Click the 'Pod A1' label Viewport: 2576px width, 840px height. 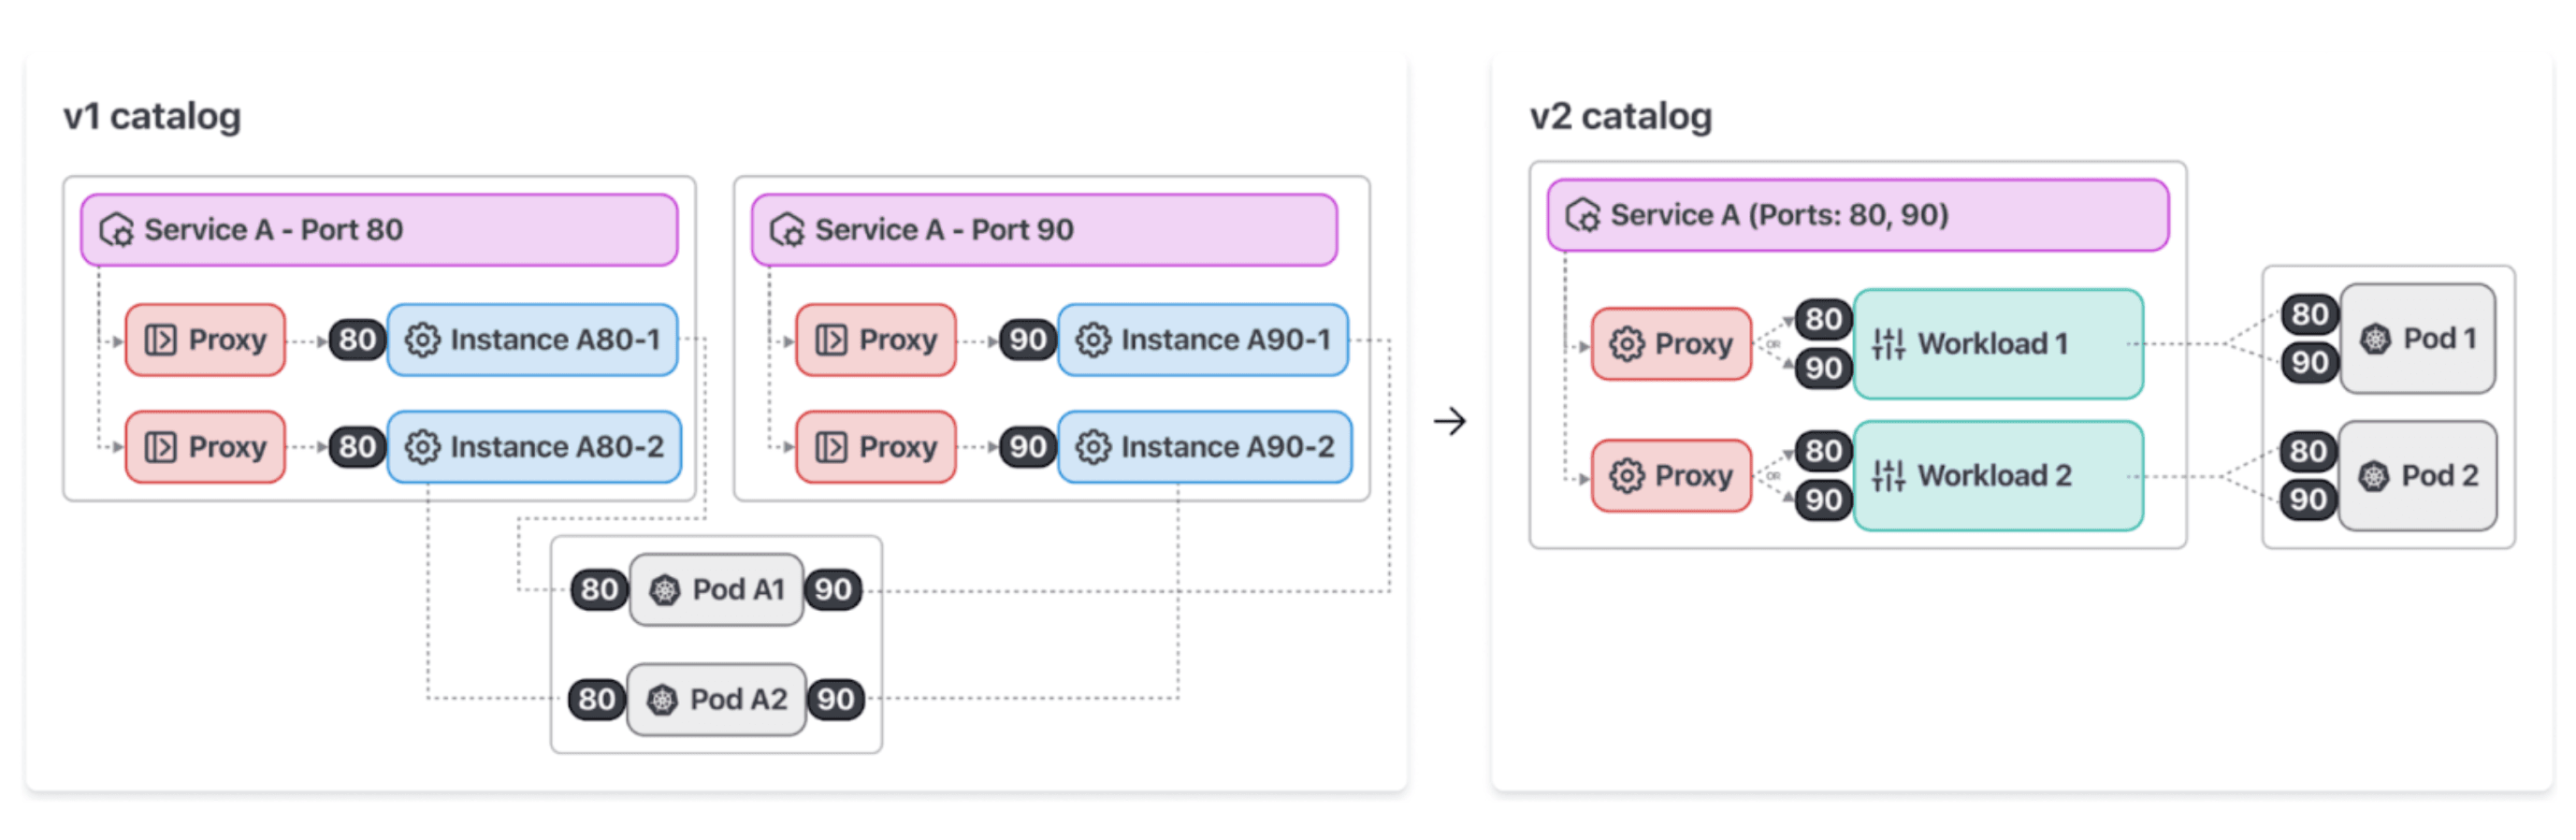click(x=739, y=590)
